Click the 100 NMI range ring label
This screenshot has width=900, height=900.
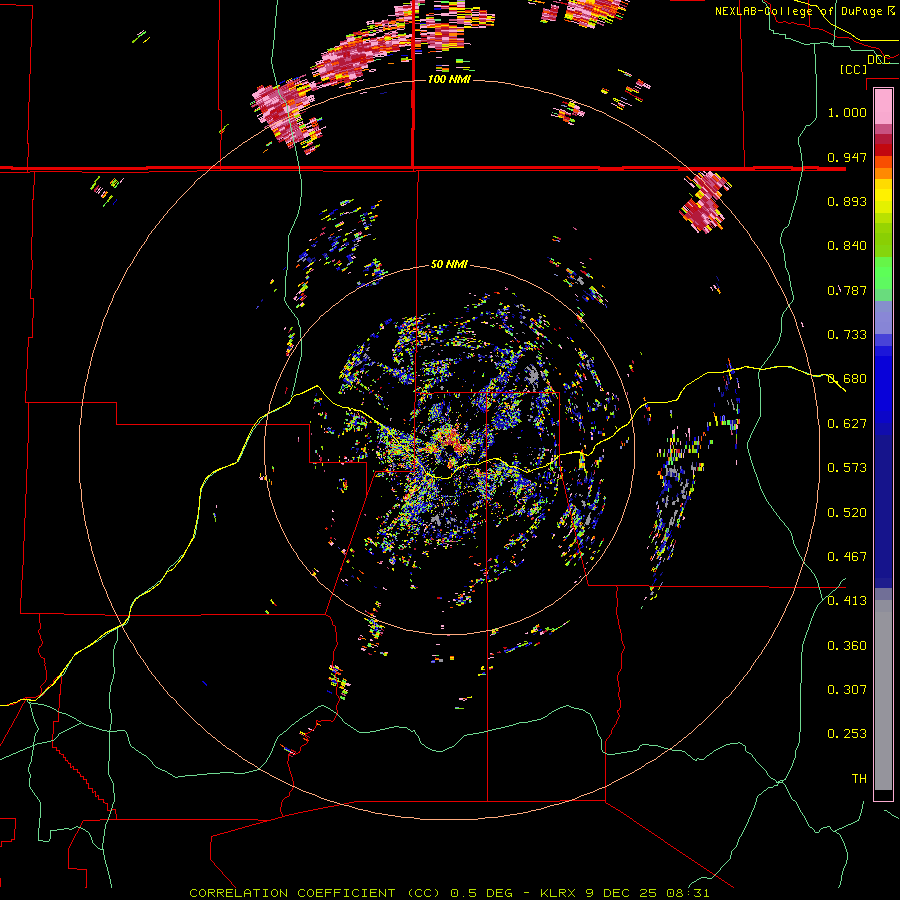point(449,79)
